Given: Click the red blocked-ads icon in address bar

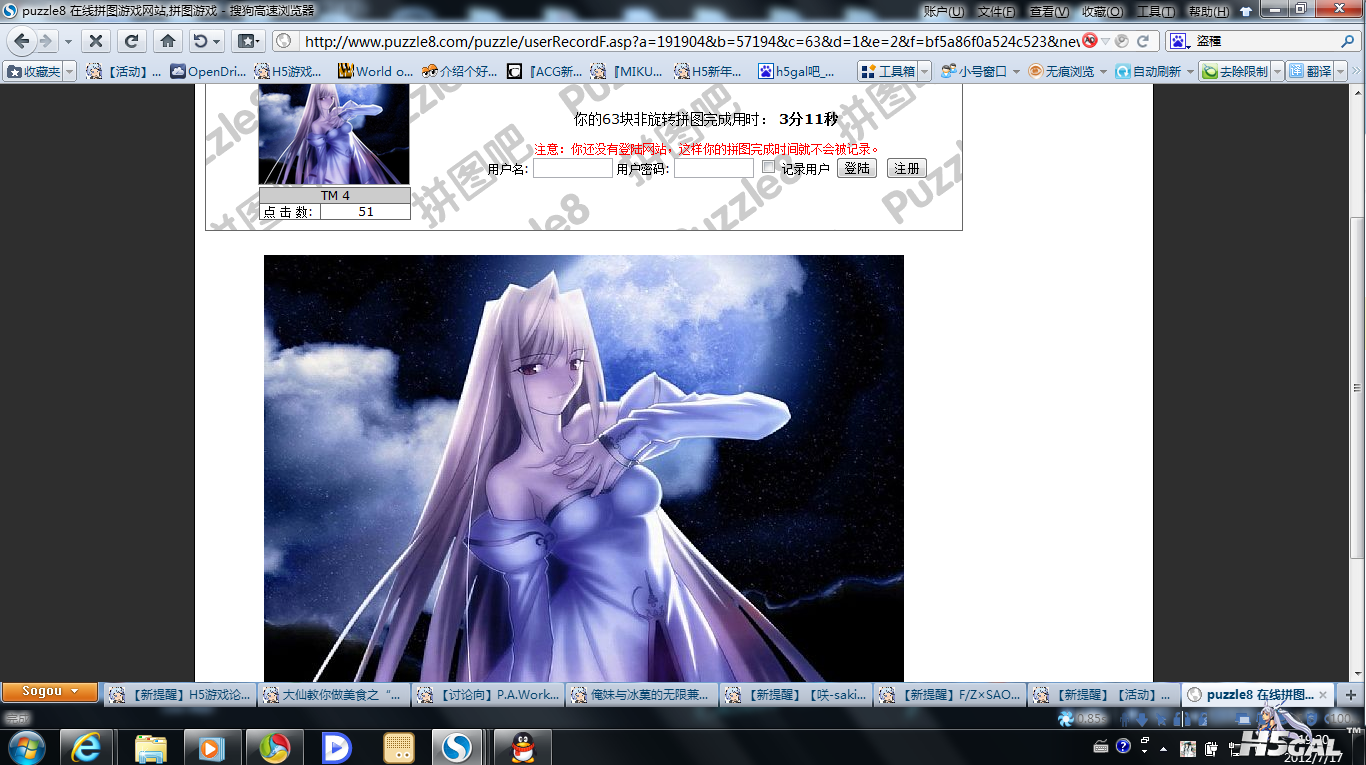Looking at the screenshot, I should pos(1090,41).
